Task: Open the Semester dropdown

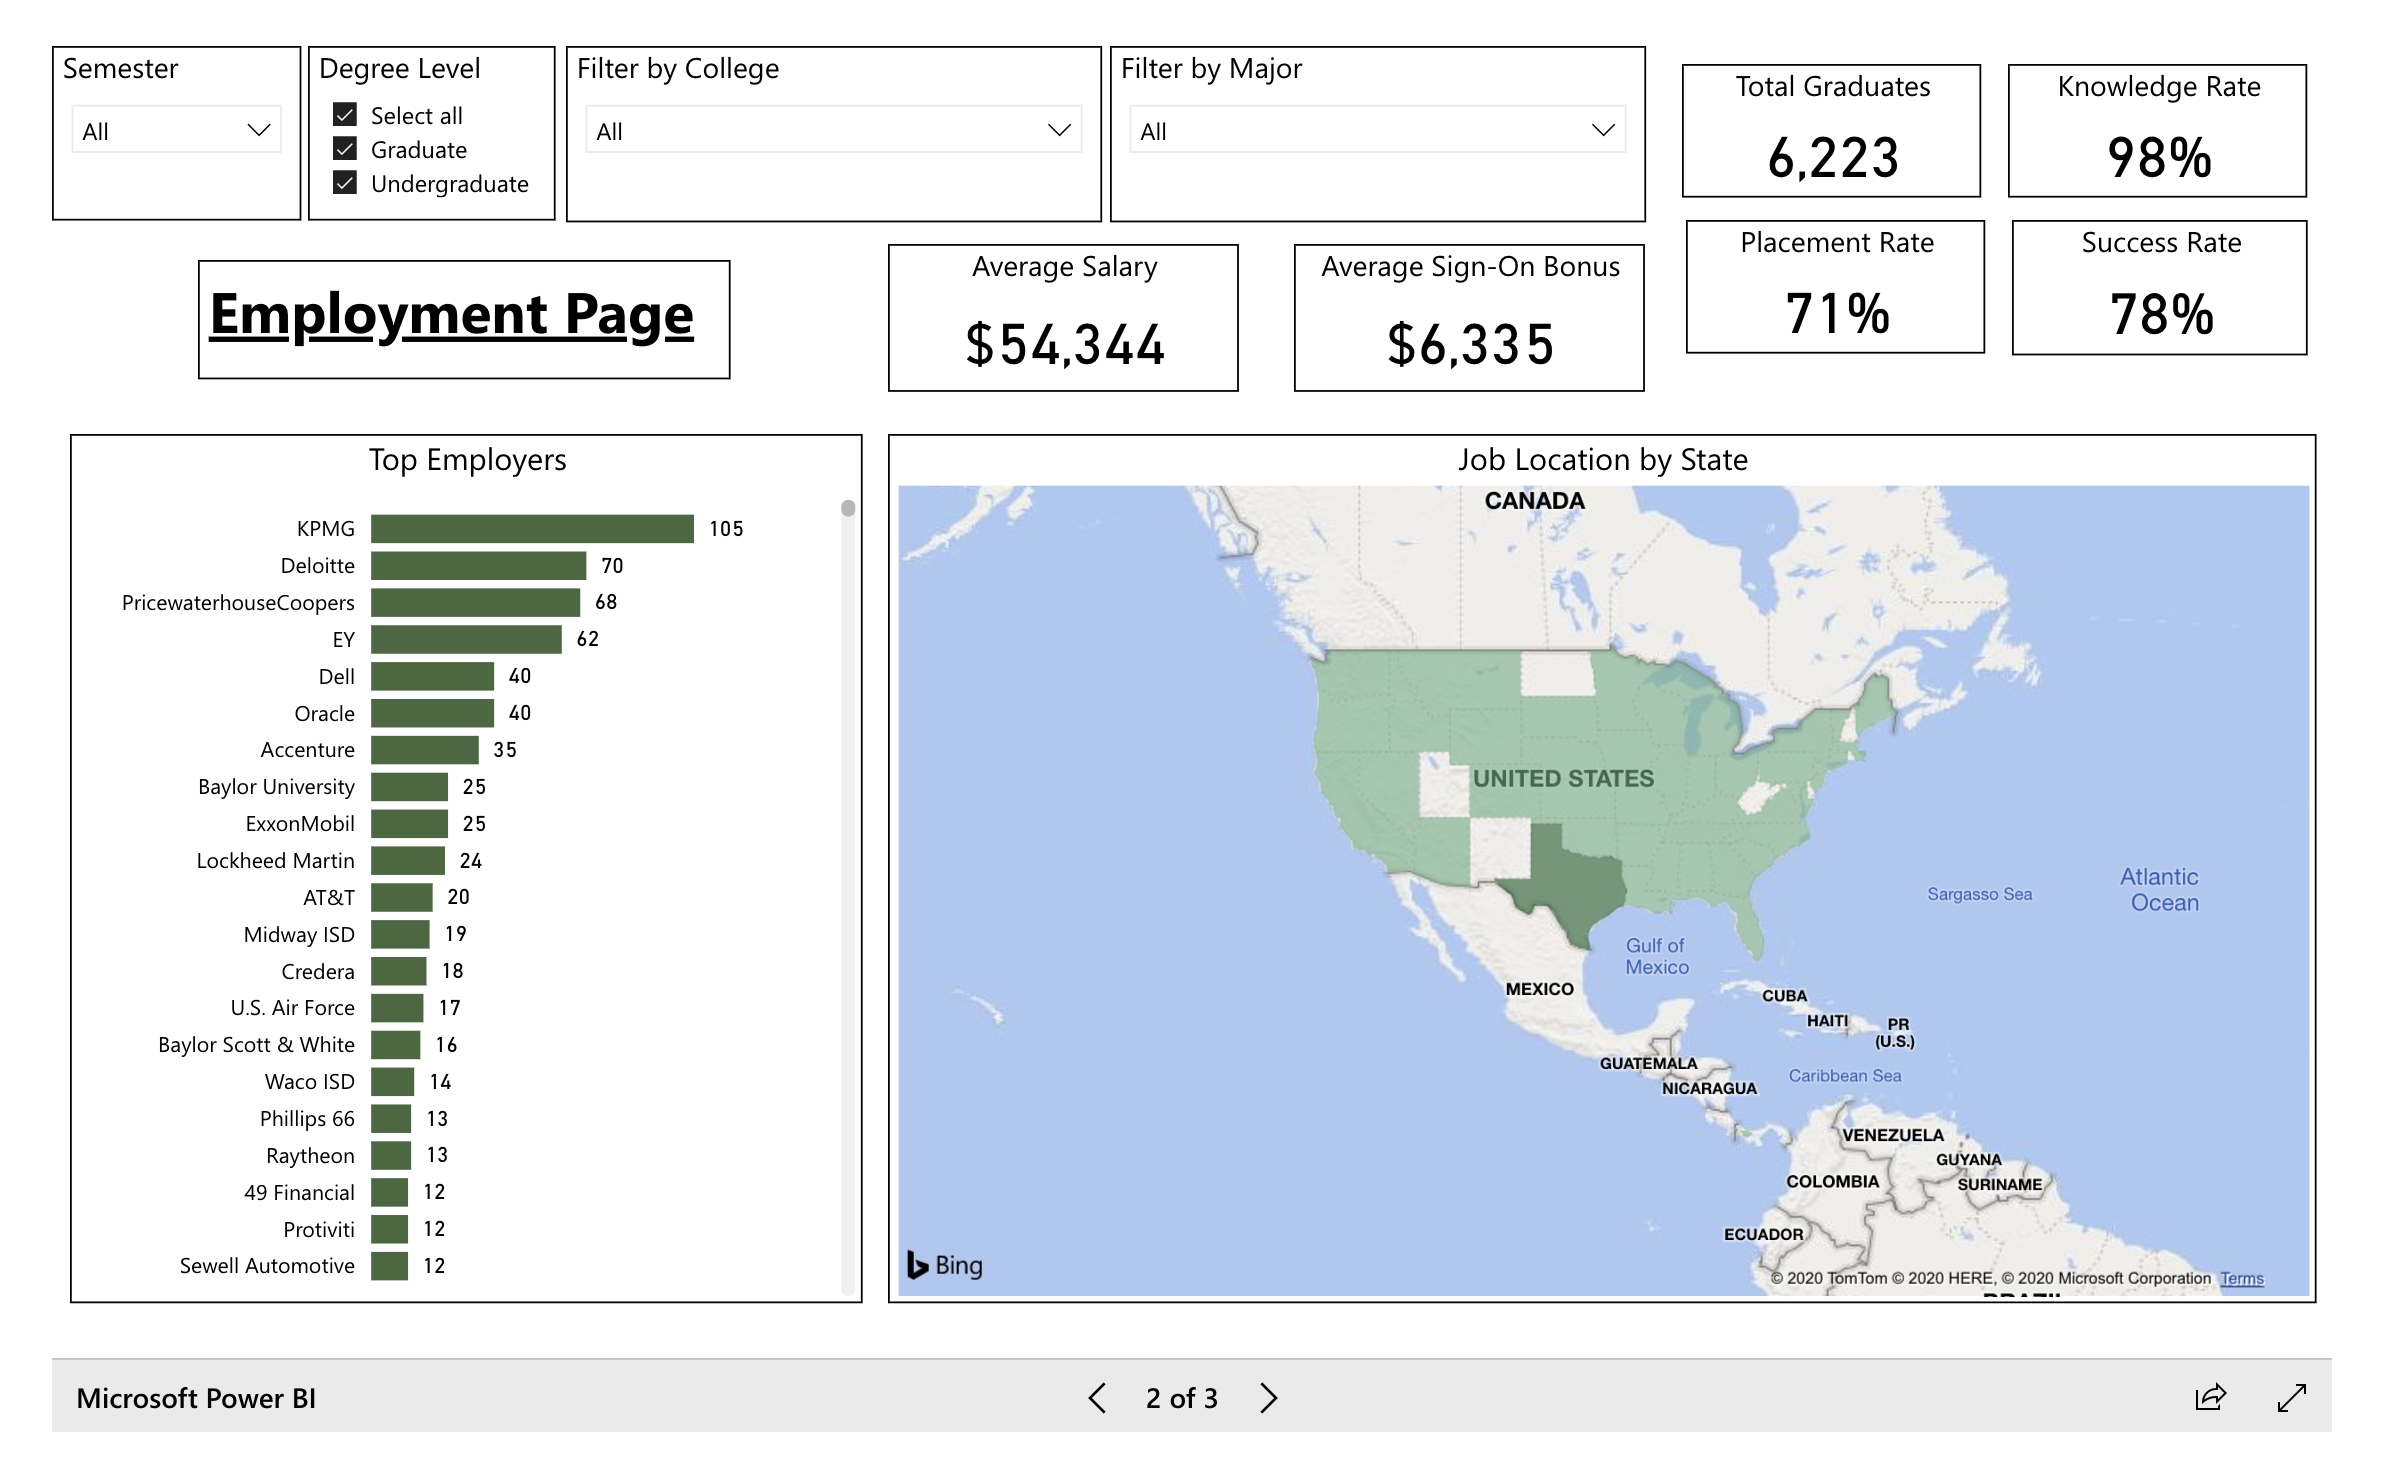Action: click(176, 131)
